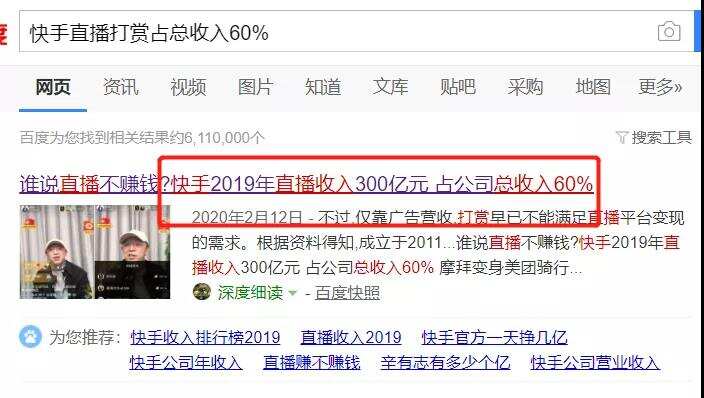Click the snippet date 2020年2月12日
This screenshot has width=704, height=398.
click(247, 218)
